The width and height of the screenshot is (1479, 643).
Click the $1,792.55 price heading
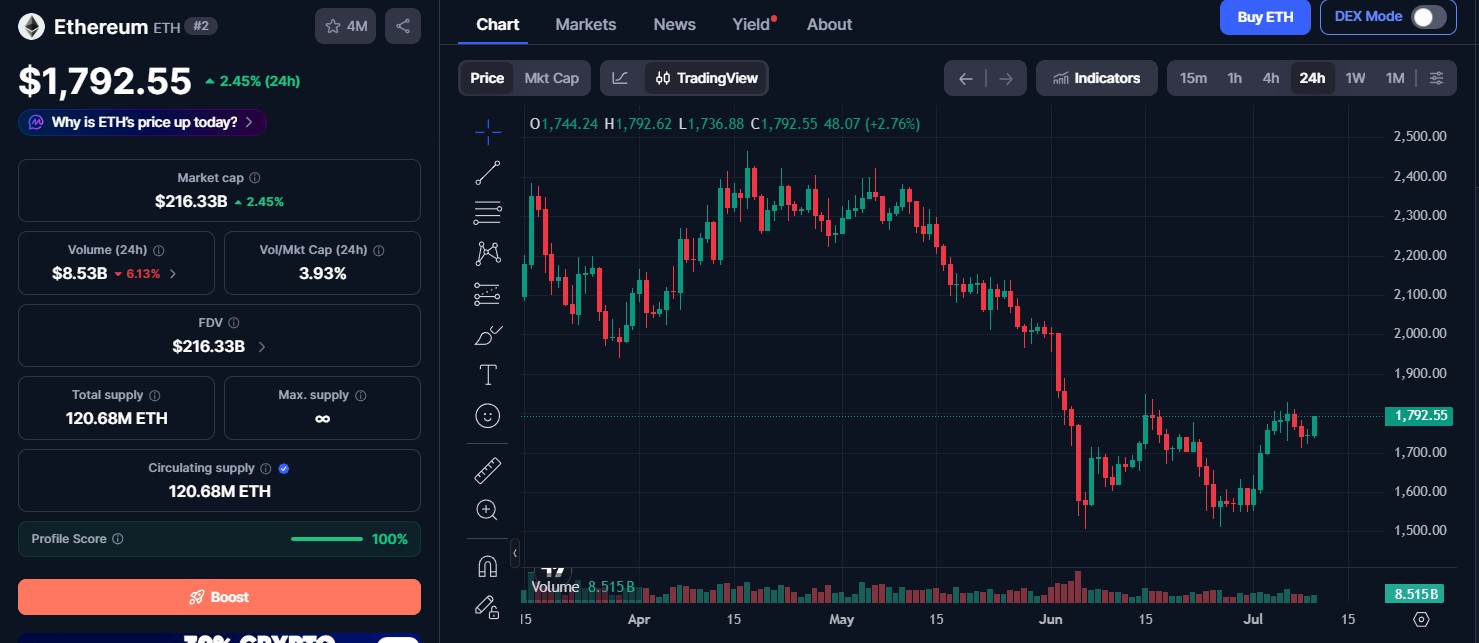(105, 81)
